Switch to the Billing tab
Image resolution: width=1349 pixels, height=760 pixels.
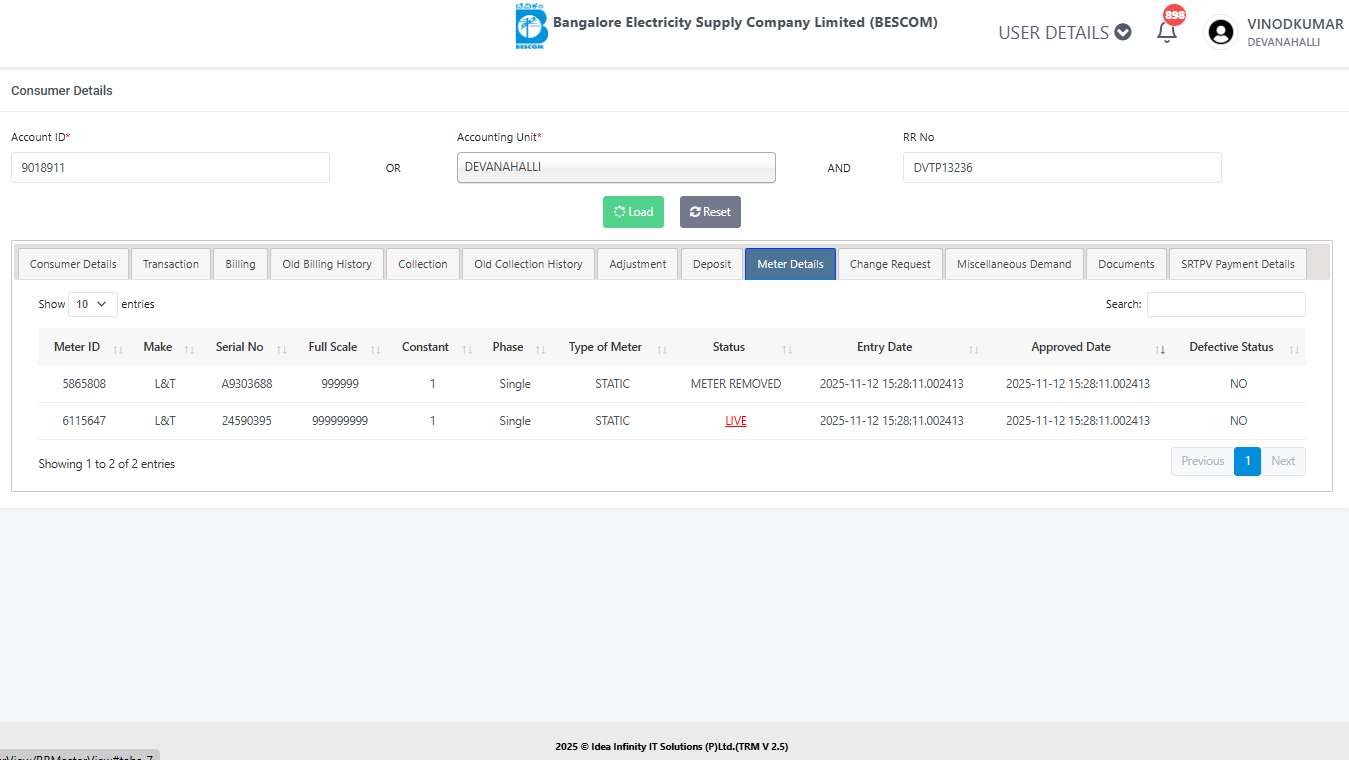[x=240, y=264]
